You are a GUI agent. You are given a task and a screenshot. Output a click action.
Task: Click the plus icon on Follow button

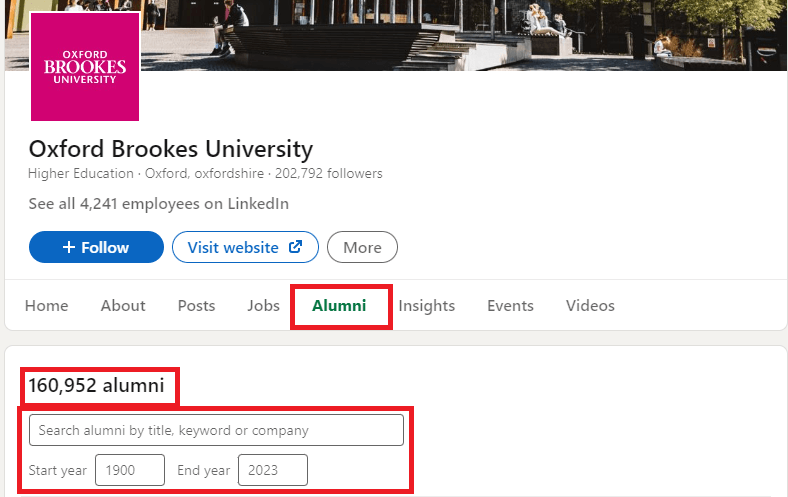point(69,247)
